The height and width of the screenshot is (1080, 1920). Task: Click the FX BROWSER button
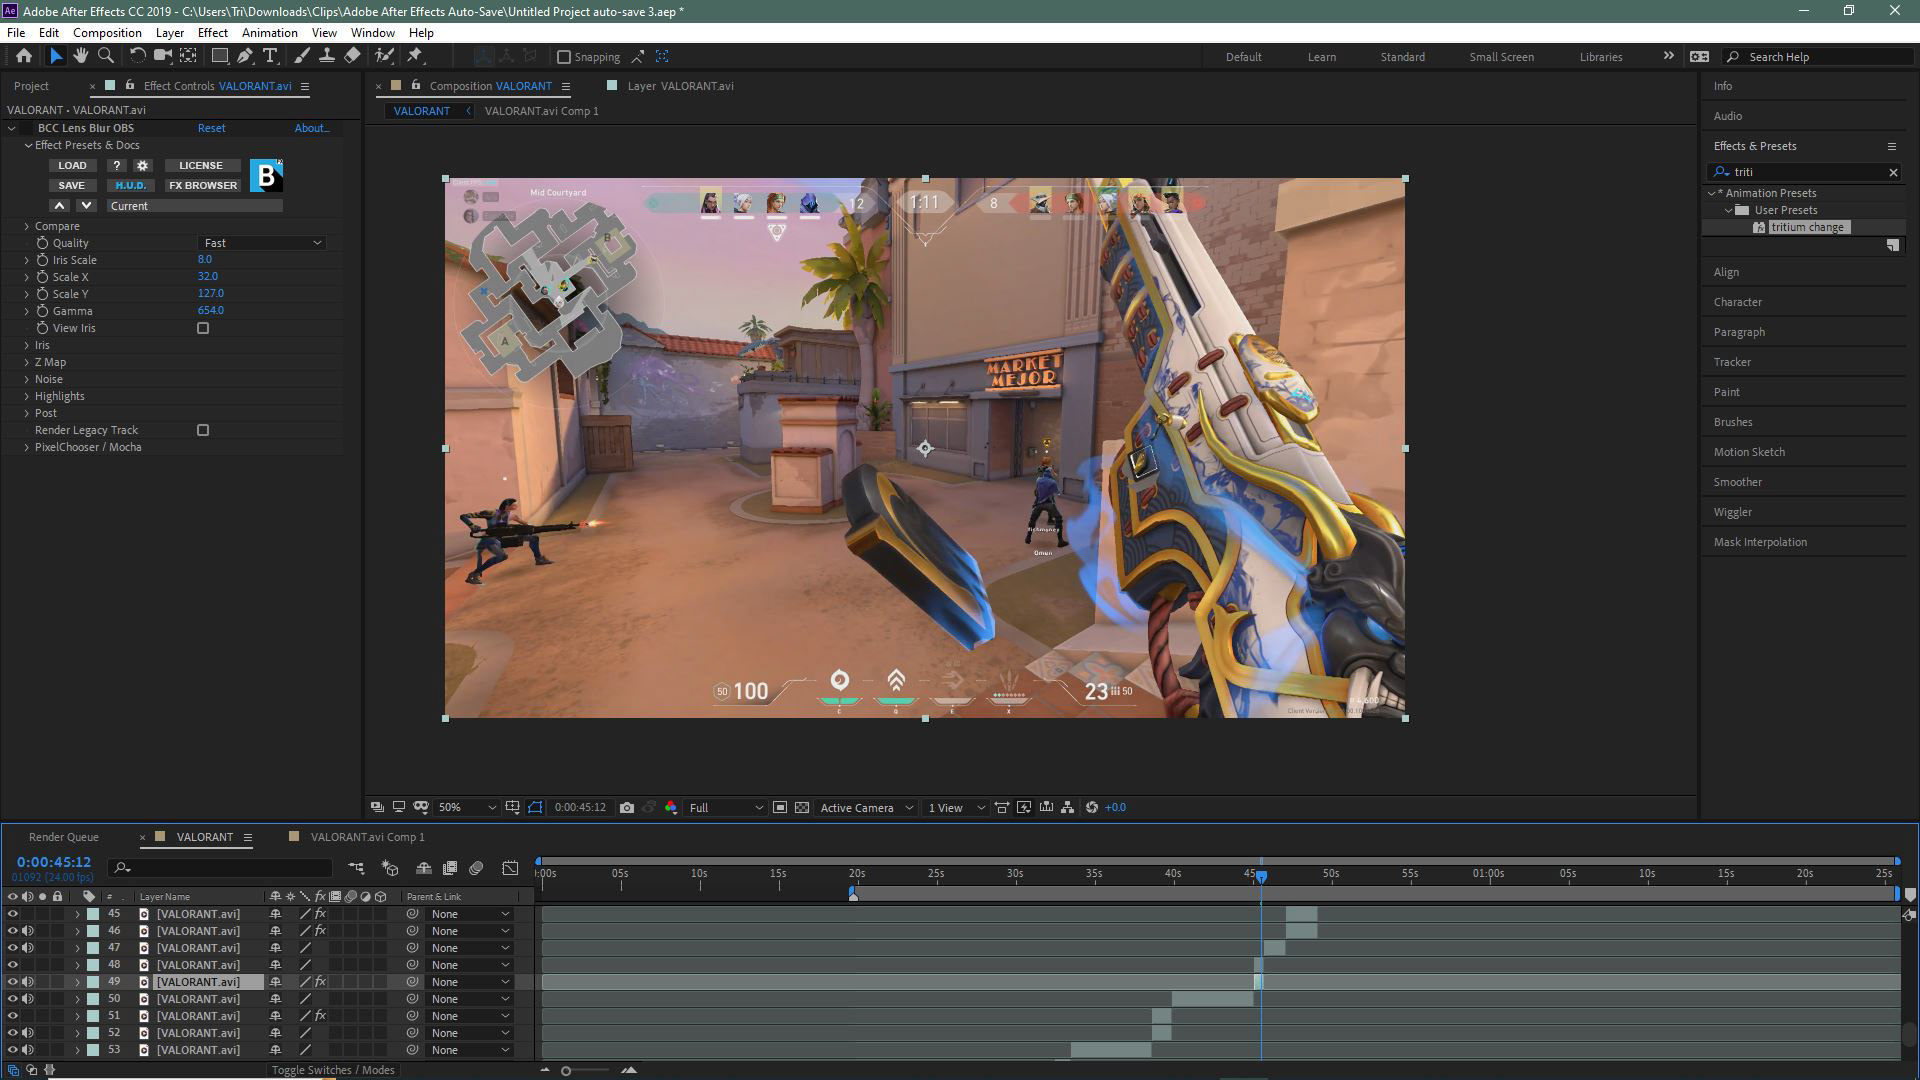point(203,186)
